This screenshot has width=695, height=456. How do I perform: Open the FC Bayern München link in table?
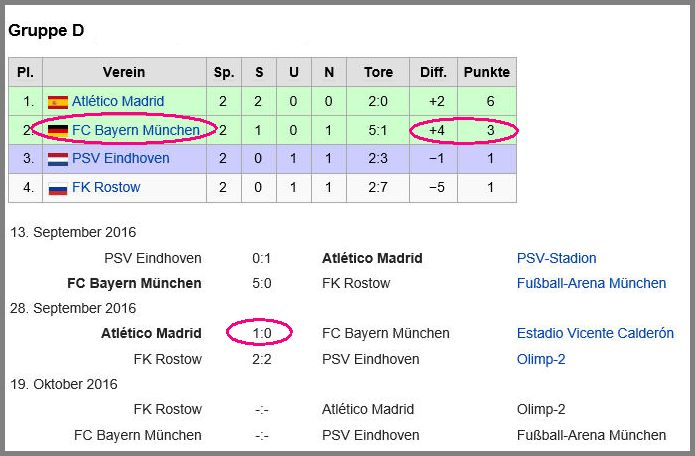[x=136, y=130]
